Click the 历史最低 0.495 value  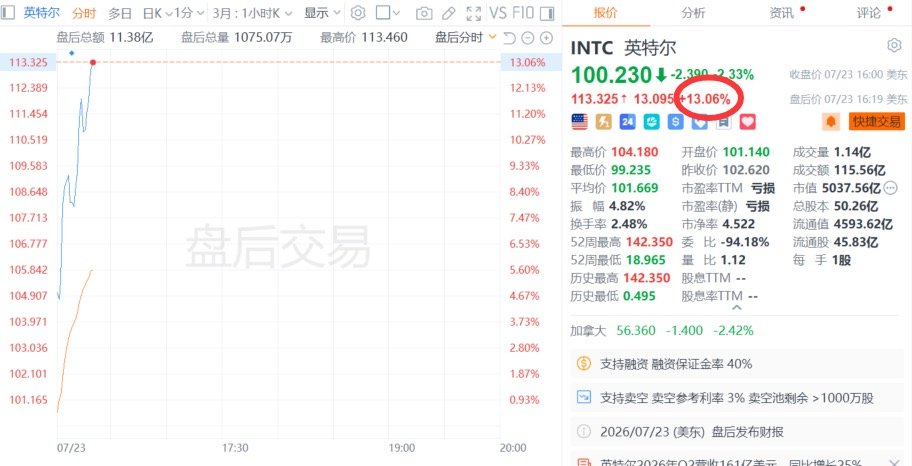pos(639,296)
